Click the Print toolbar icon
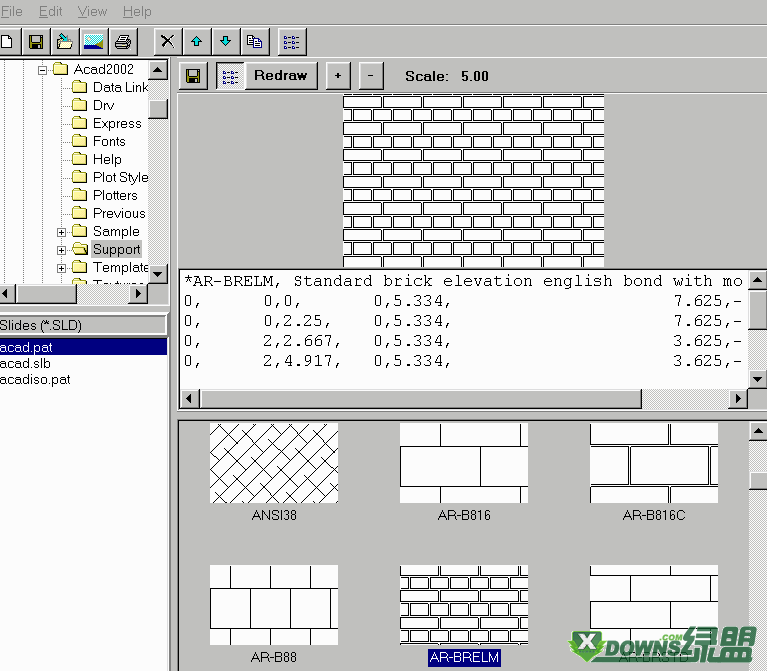This screenshot has width=767, height=671. click(x=123, y=42)
